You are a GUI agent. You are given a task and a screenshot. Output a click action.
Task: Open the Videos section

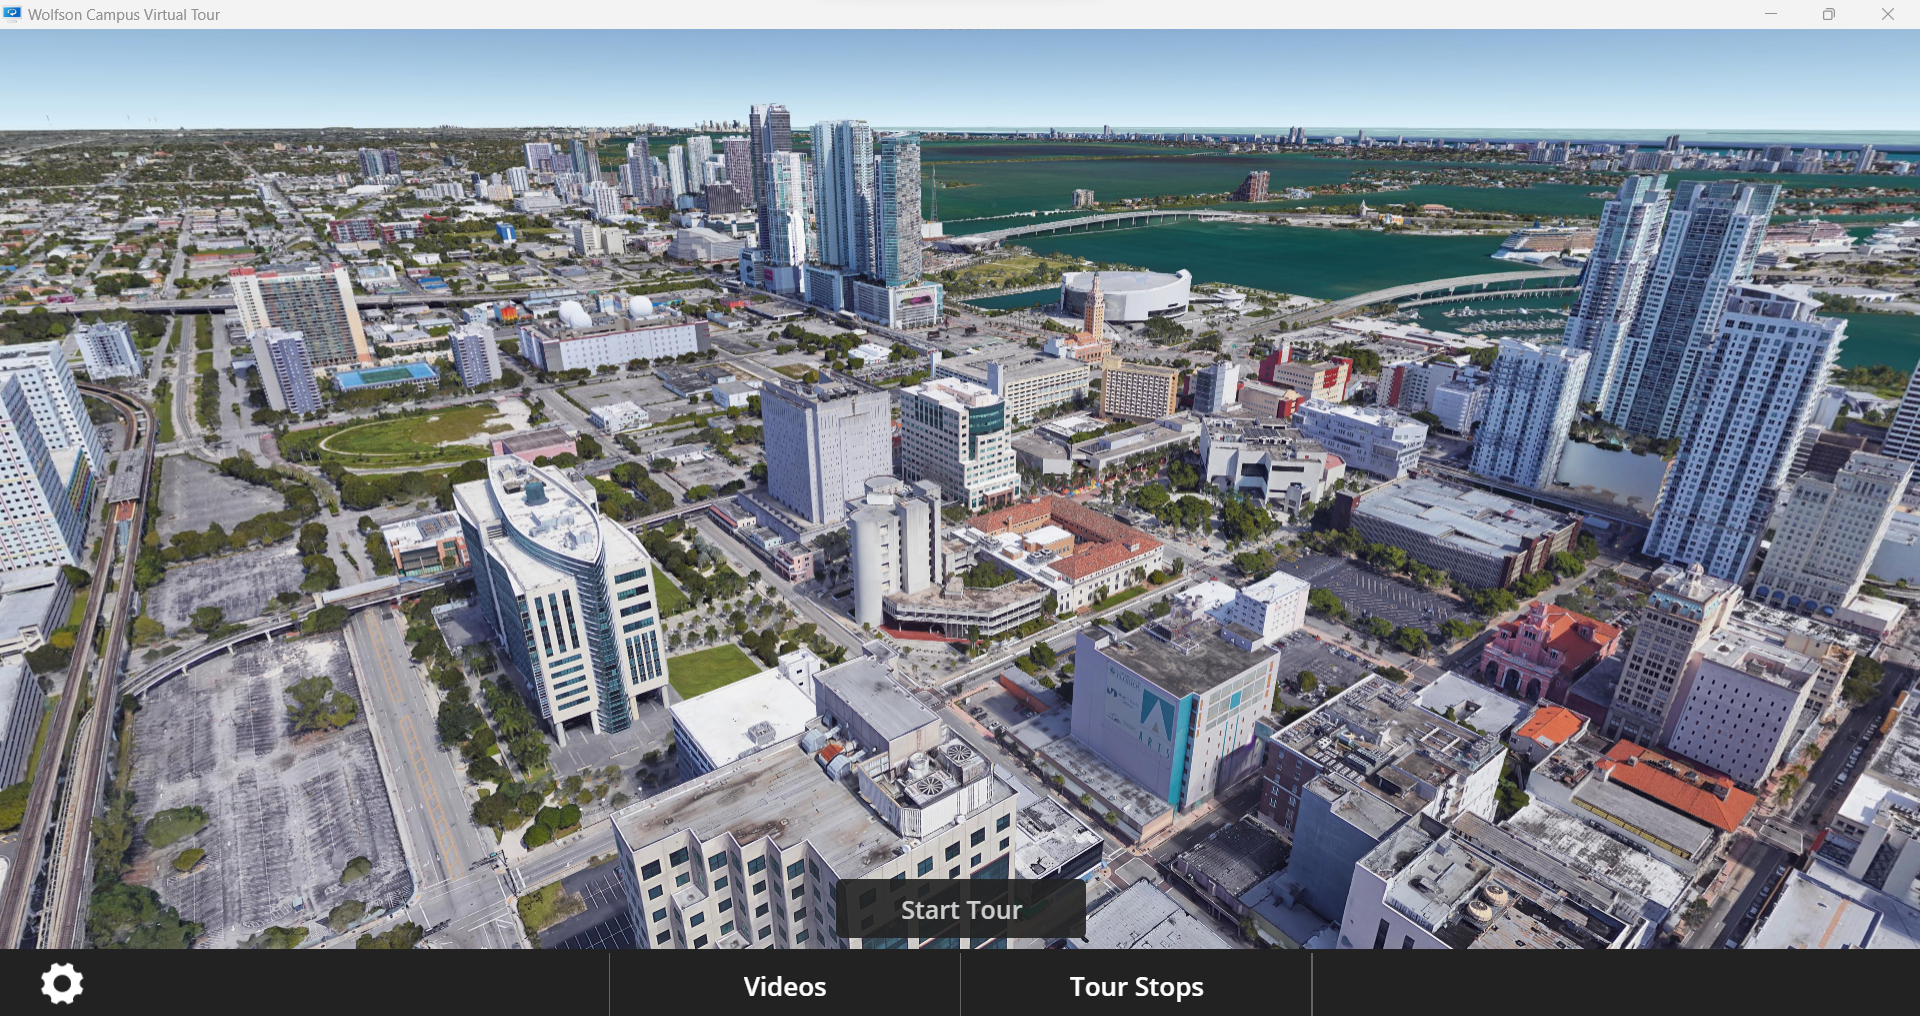pyautogui.click(x=784, y=987)
